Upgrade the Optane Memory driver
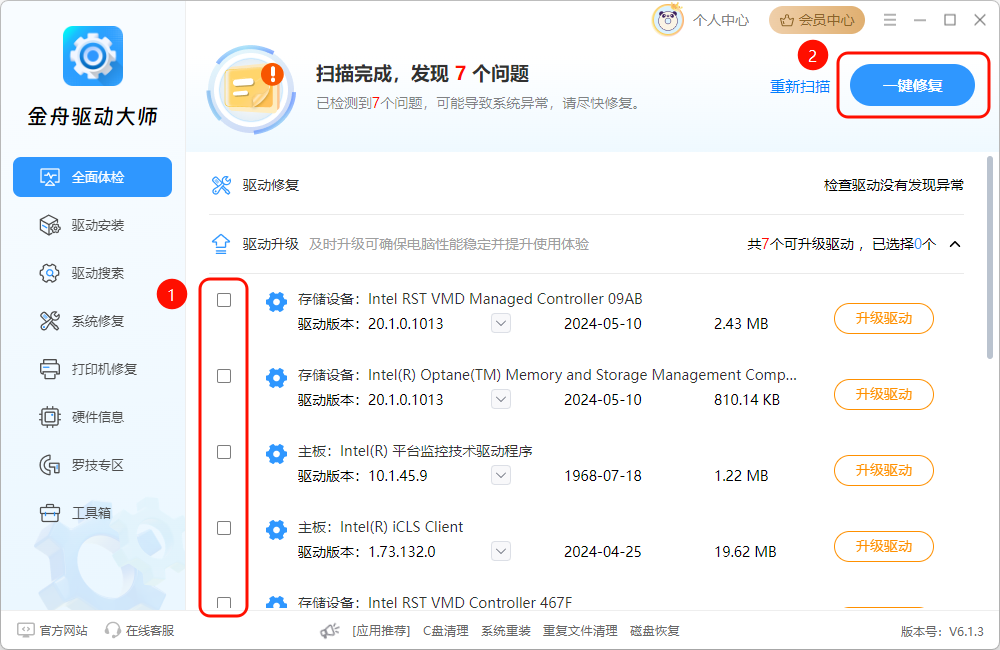Image resolution: width=1000 pixels, height=650 pixels. 884,394
